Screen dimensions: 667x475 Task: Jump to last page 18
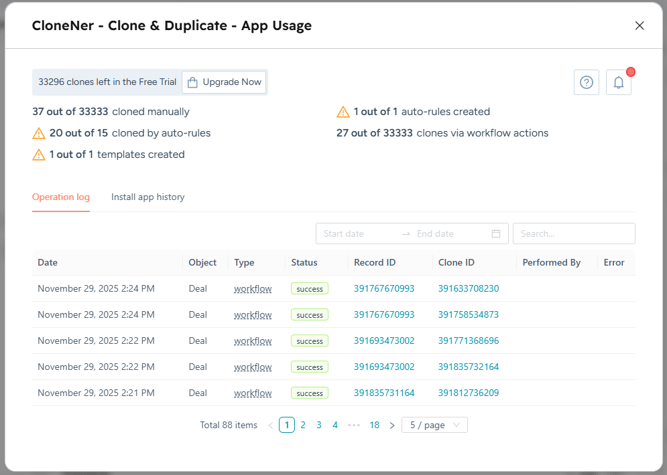point(374,425)
